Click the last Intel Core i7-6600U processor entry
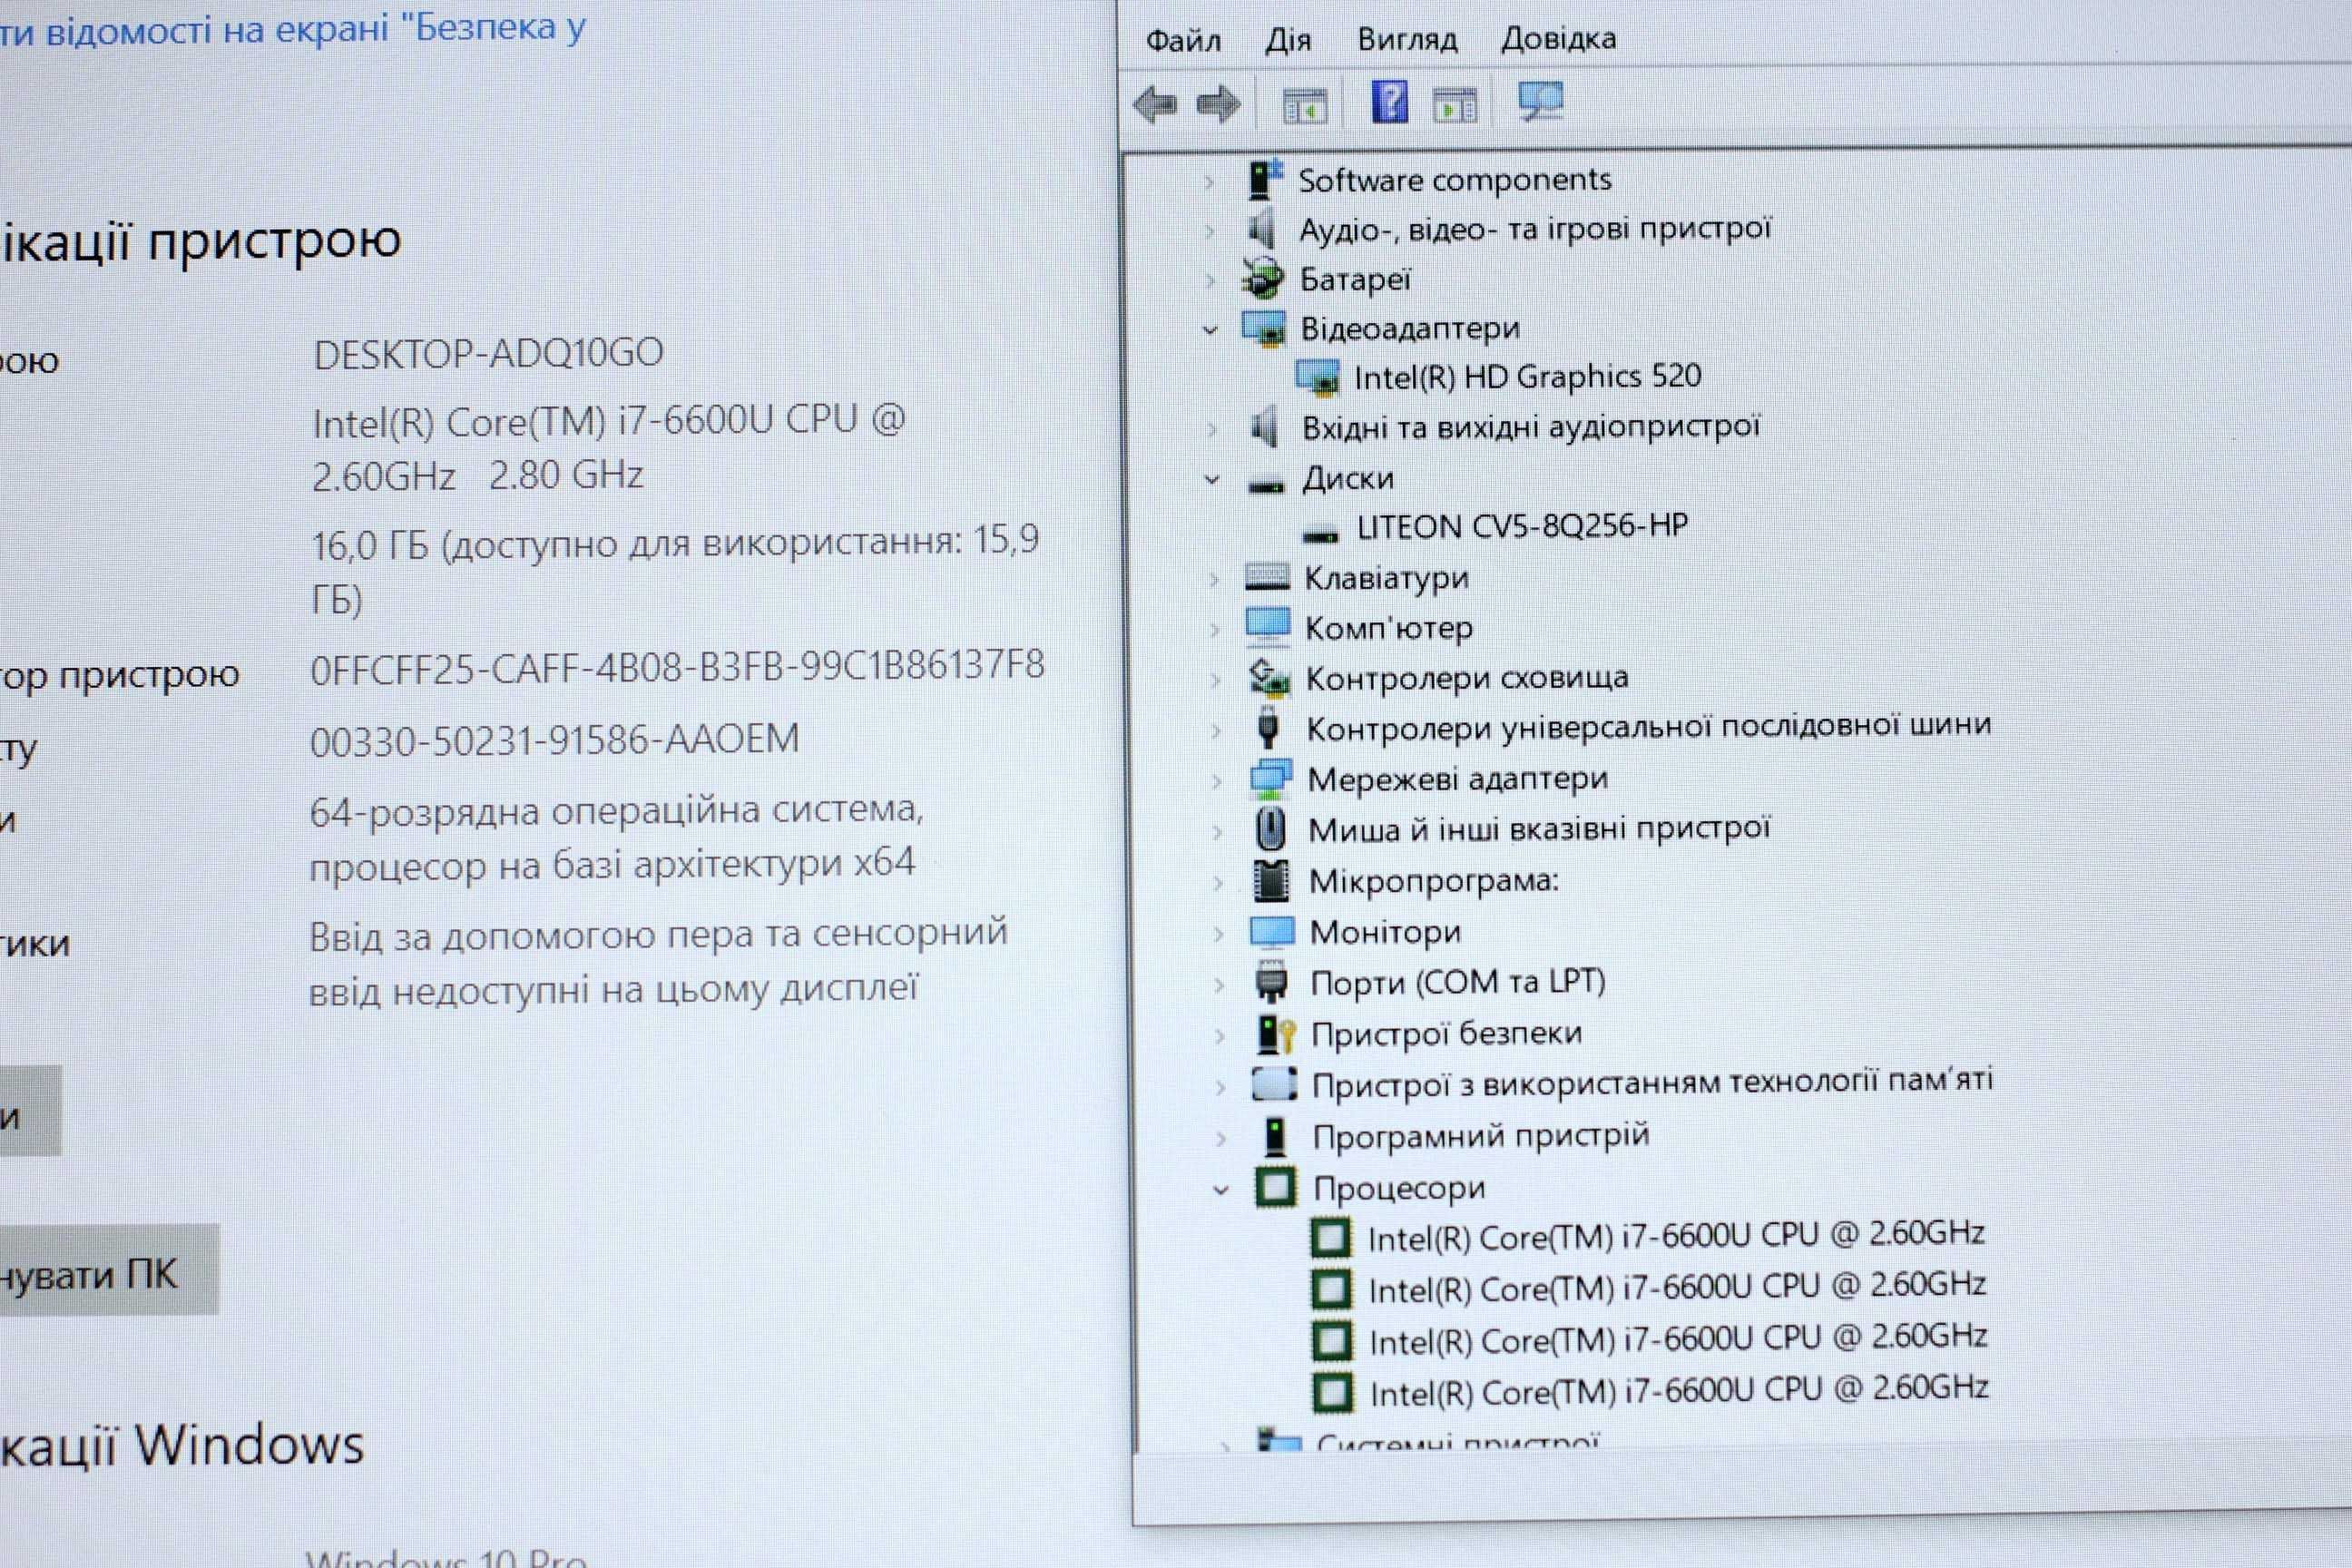 [x=1678, y=1391]
